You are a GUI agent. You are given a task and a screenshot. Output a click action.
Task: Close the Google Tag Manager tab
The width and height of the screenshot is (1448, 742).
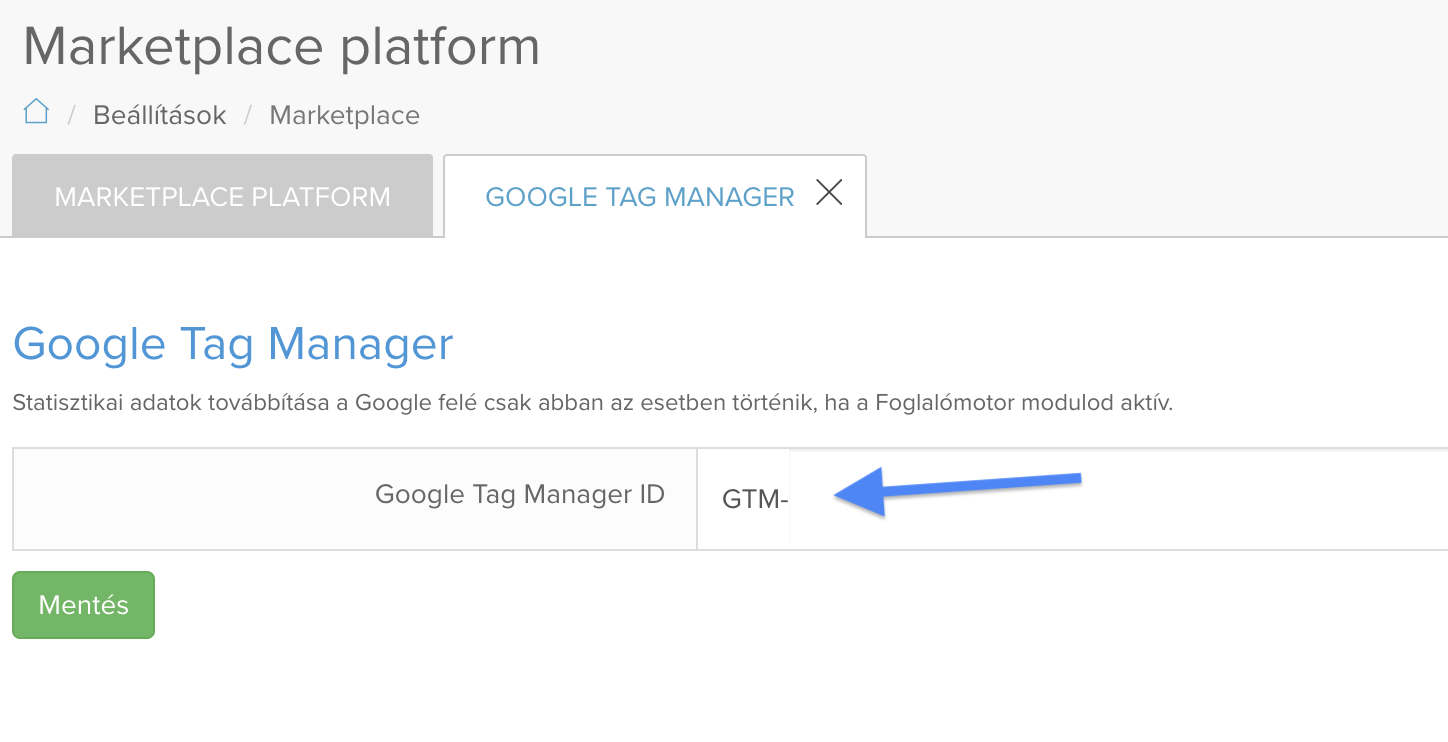click(829, 192)
